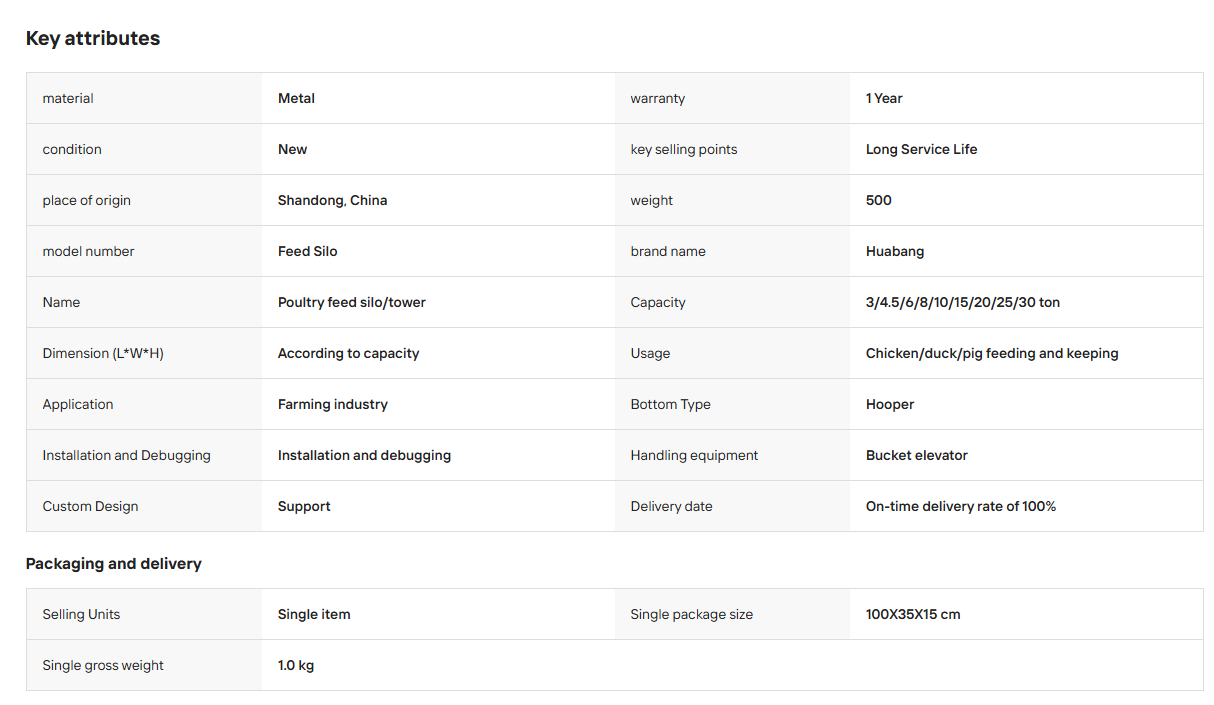Select the Farming industry application value
Viewport: 1214px width, 705px height.
click(333, 404)
